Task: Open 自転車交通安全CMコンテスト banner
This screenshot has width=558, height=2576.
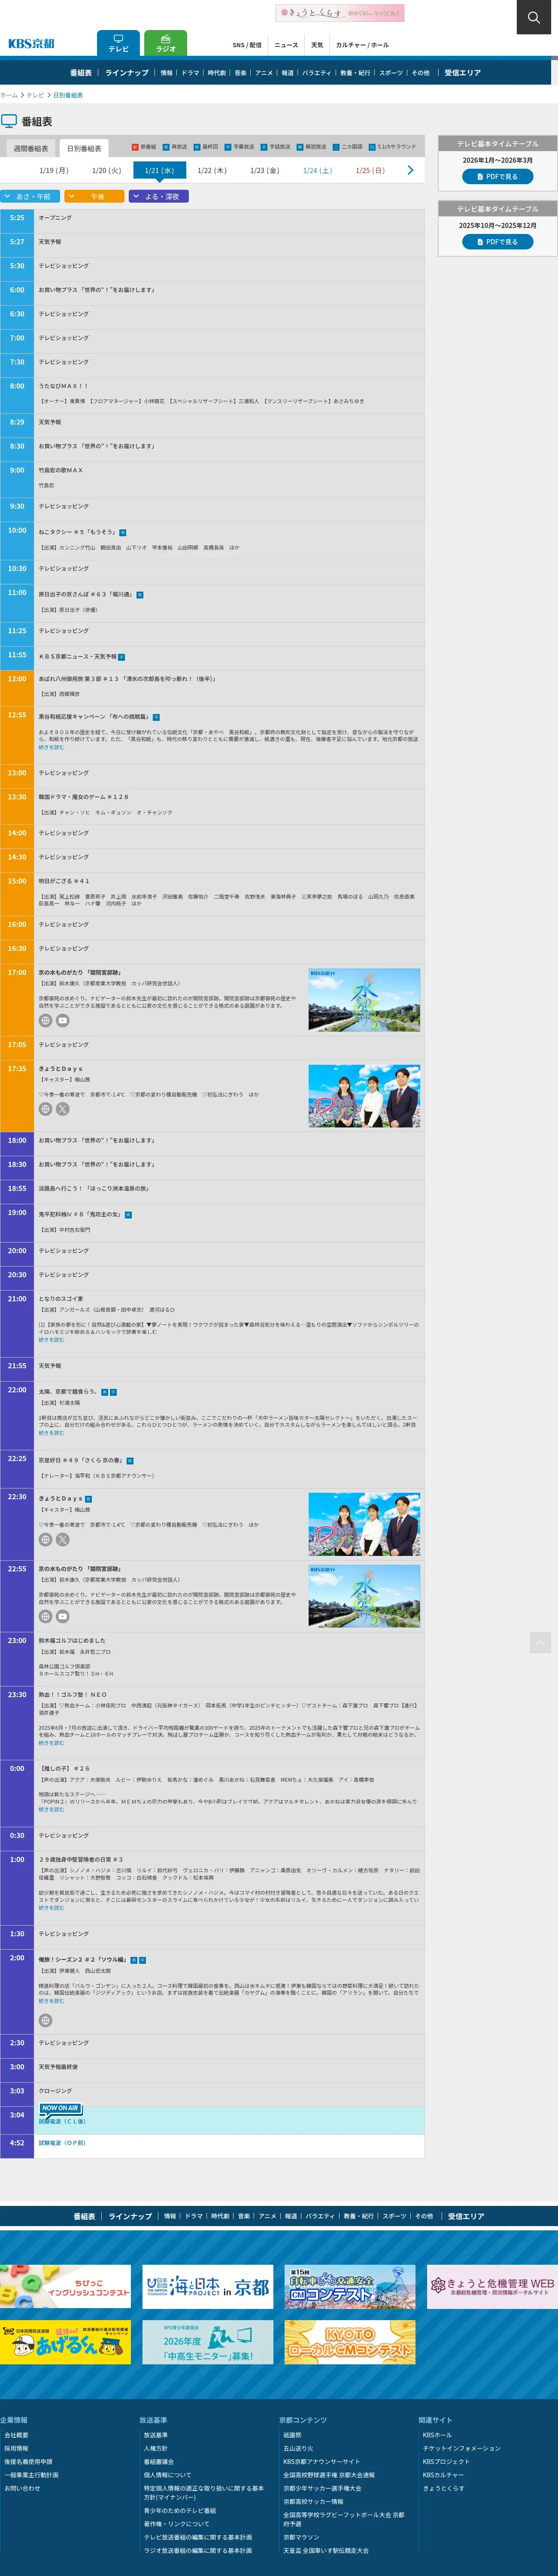Action: [x=350, y=2287]
